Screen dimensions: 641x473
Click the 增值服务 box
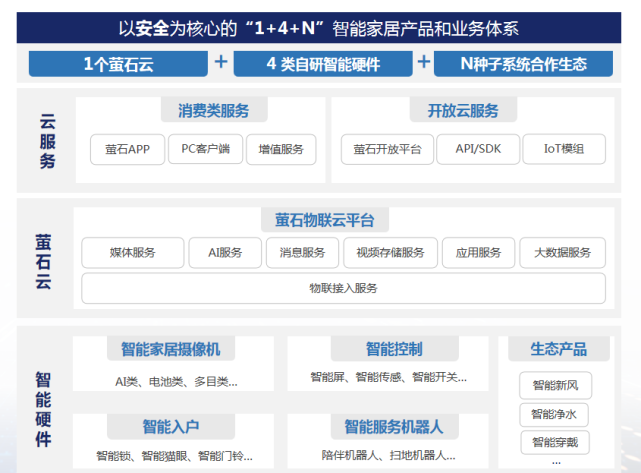pos(281,149)
